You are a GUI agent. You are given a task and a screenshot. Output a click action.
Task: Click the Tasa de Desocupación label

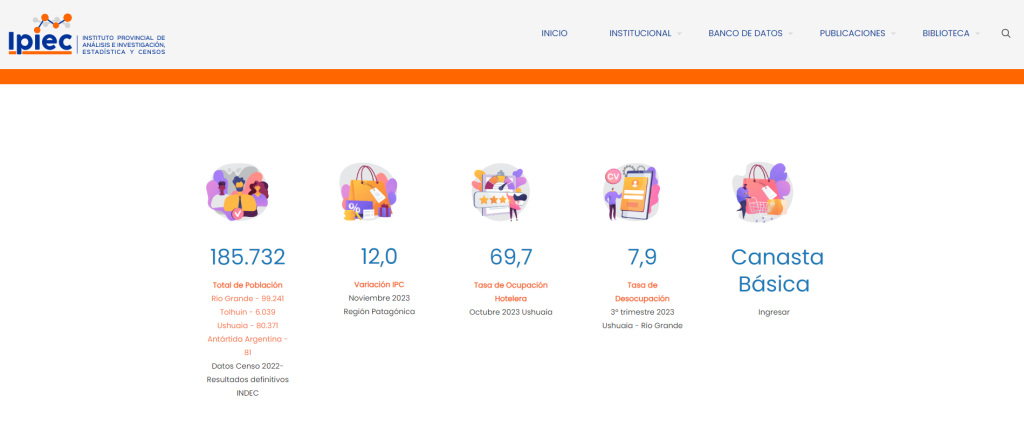pos(642,291)
